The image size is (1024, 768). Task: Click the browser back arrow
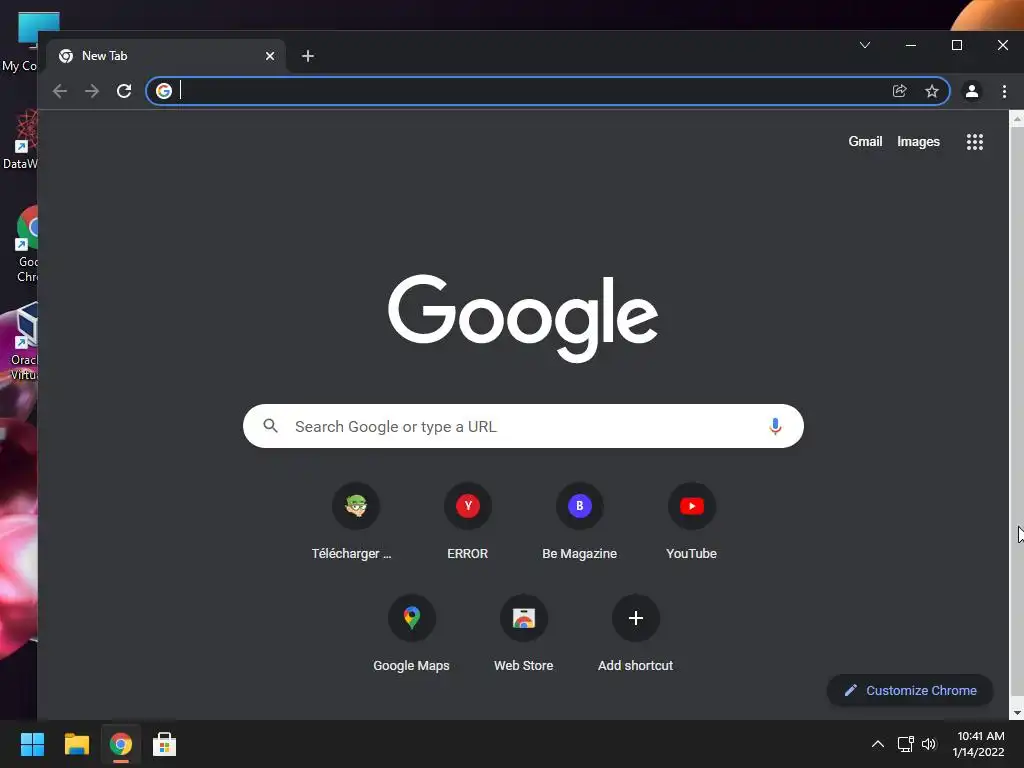click(x=60, y=91)
